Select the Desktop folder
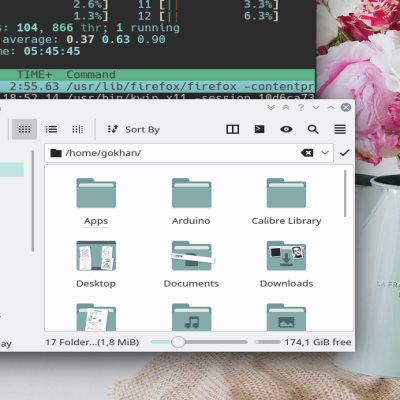This screenshot has height=400, width=400. tap(96, 264)
